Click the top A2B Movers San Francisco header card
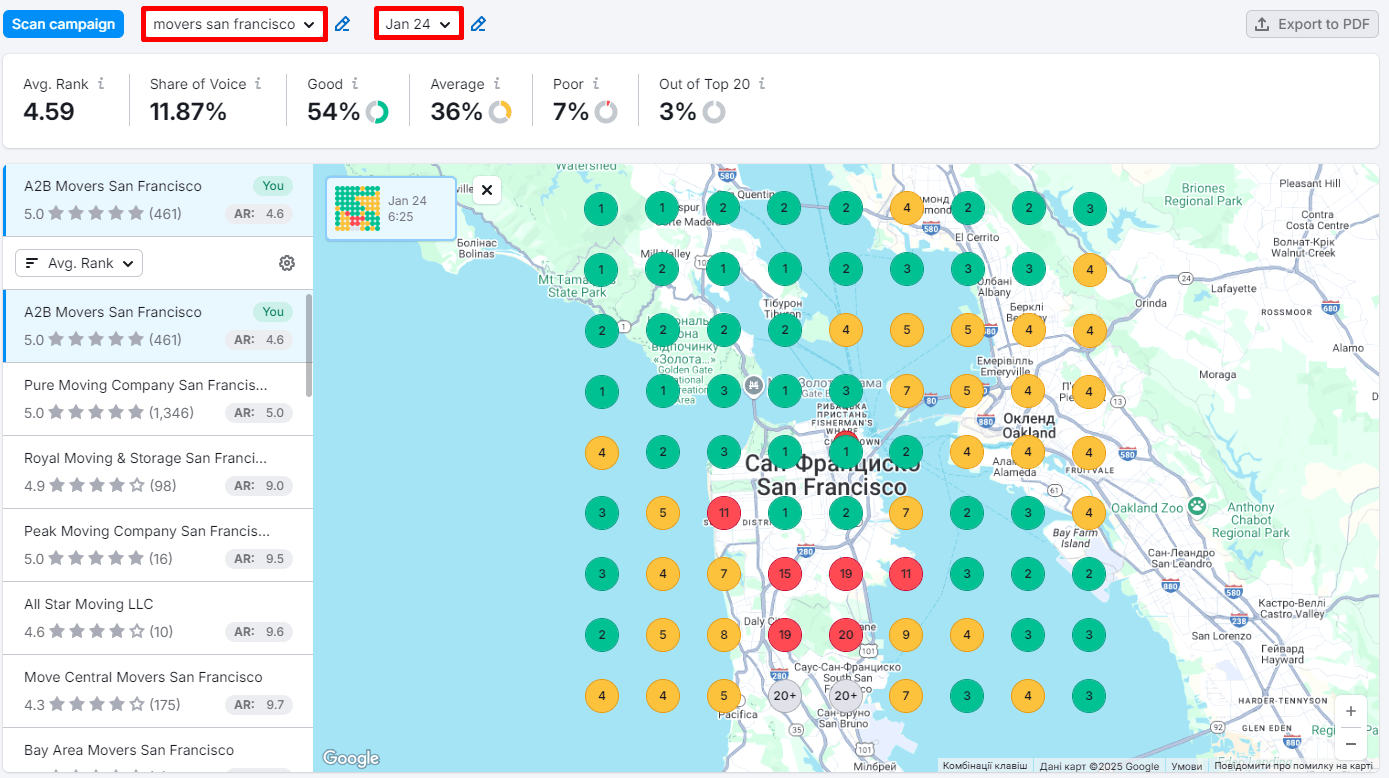1389x778 pixels. [158, 200]
